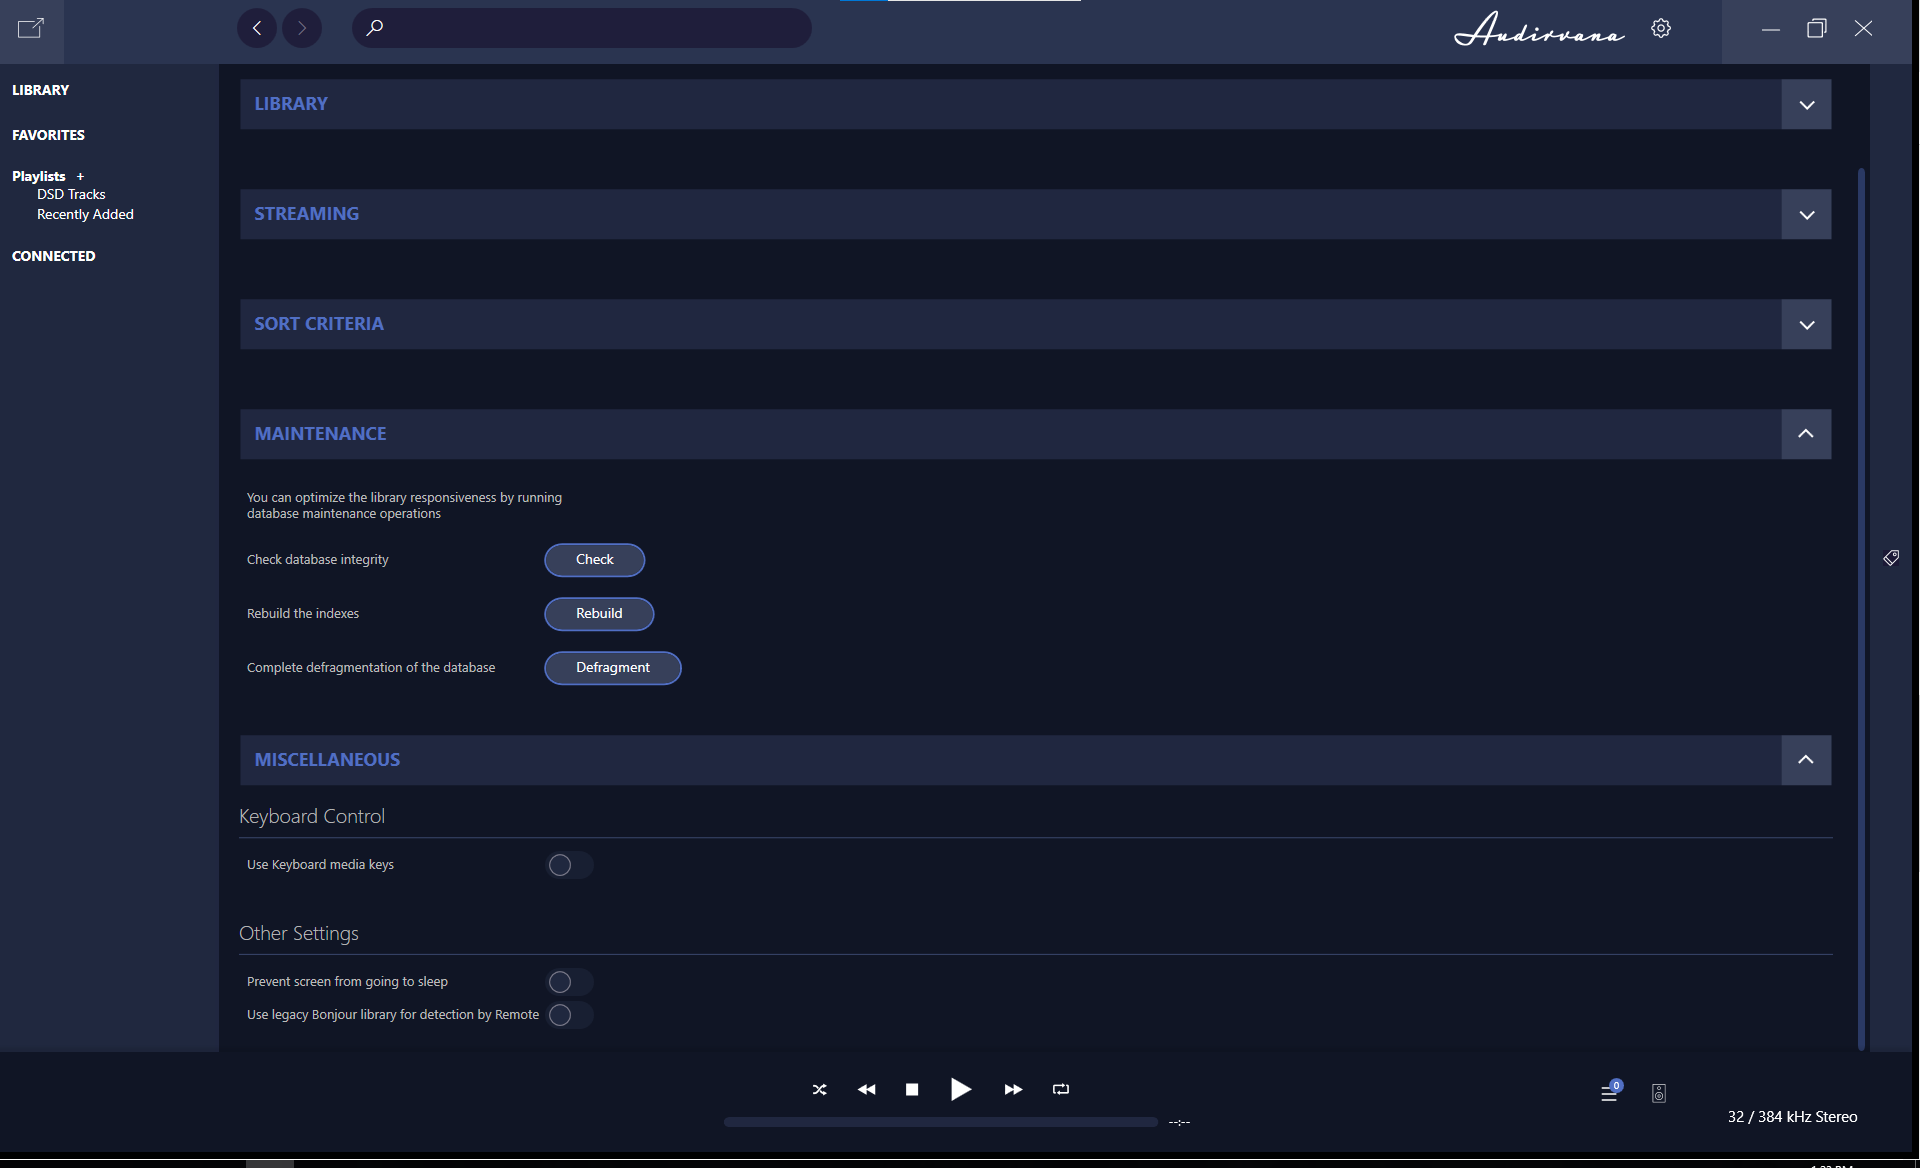Image resolution: width=1920 pixels, height=1168 pixels.
Task: Skip ahead with the fast-forward icon
Action: 1013,1089
